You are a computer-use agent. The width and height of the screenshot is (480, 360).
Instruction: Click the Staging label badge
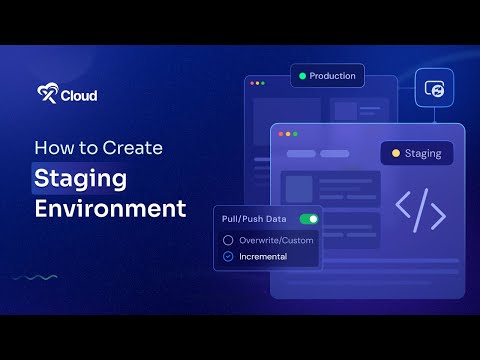(417, 153)
